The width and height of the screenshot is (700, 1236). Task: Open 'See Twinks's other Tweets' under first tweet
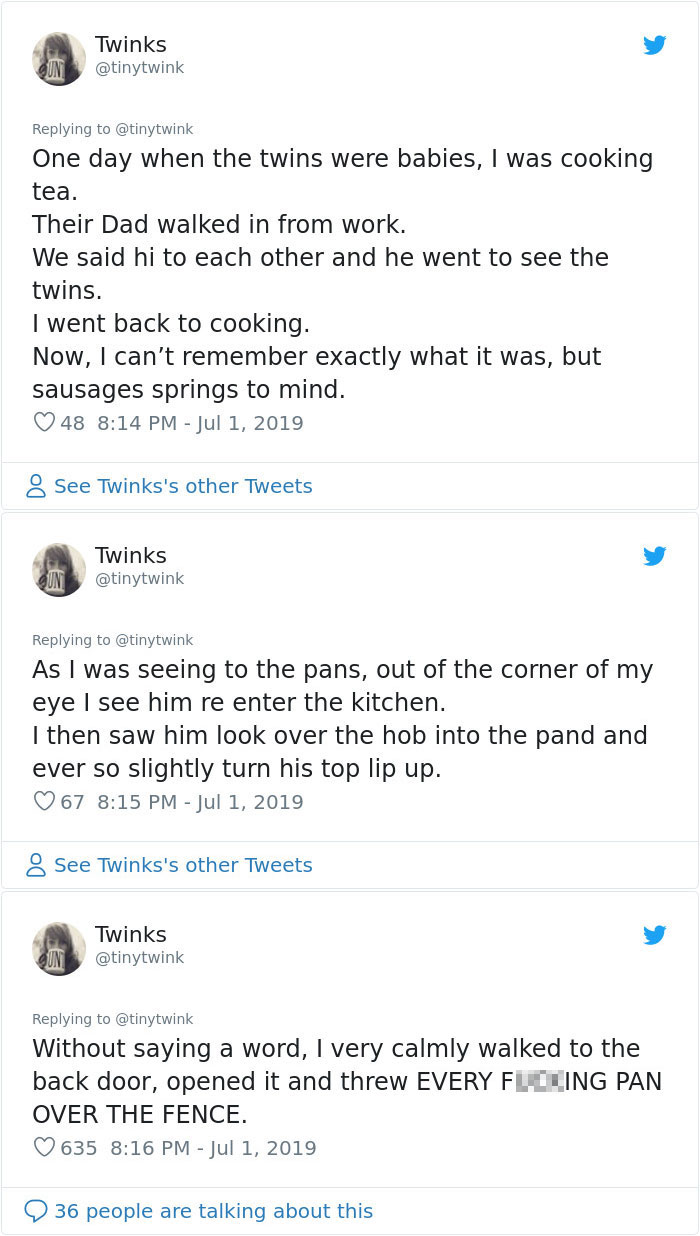tap(183, 486)
